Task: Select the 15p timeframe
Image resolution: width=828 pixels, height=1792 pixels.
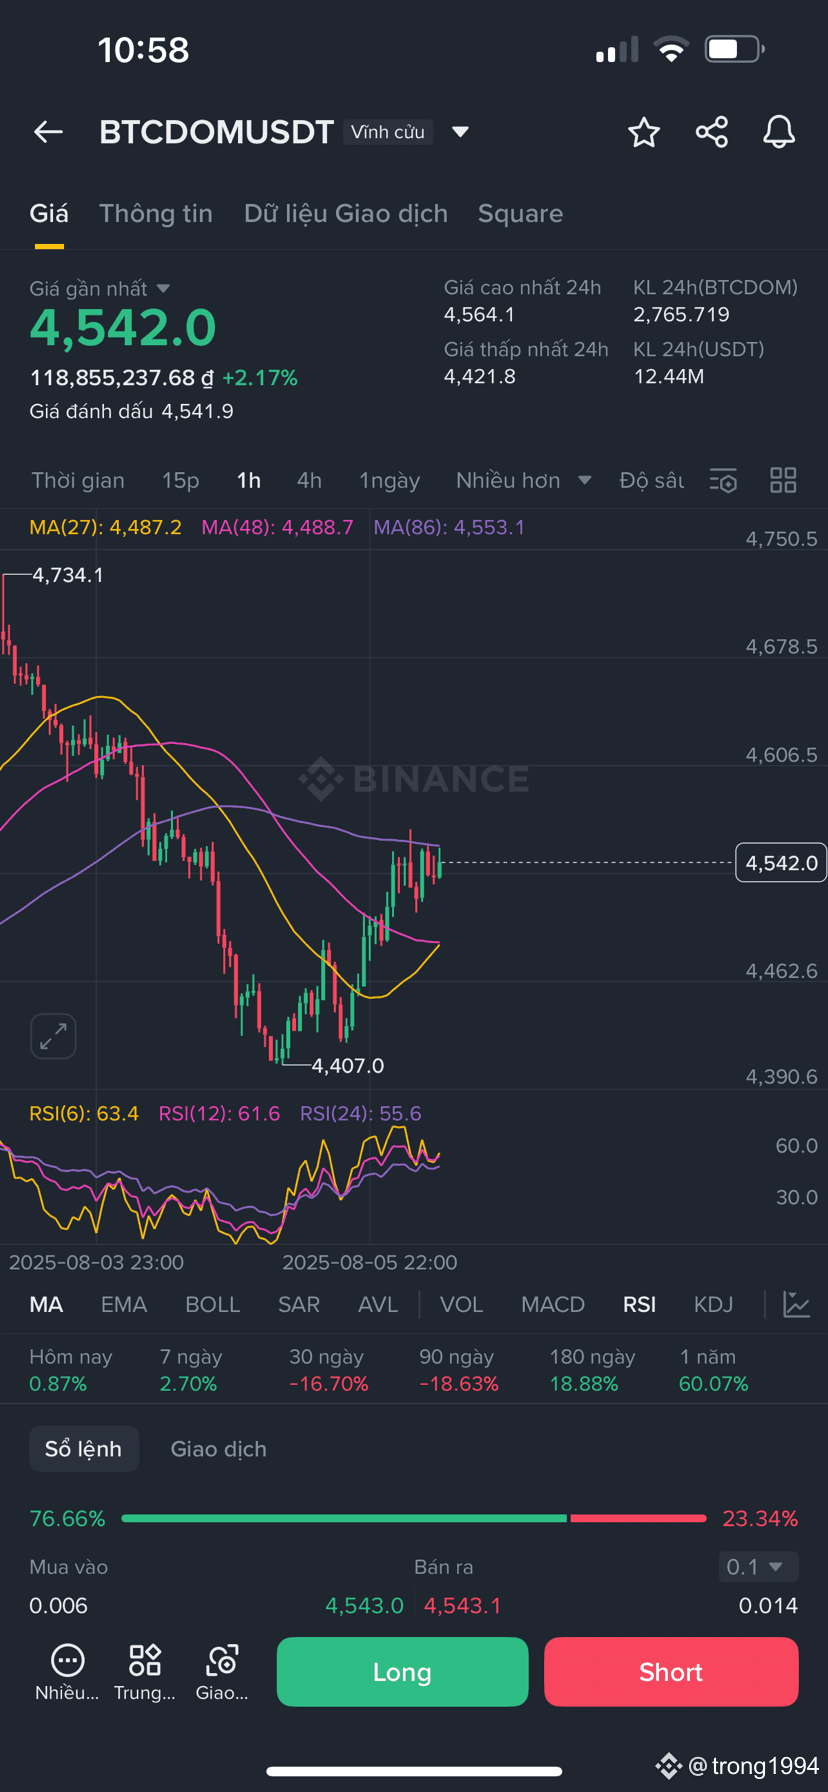Action: pos(181,481)
